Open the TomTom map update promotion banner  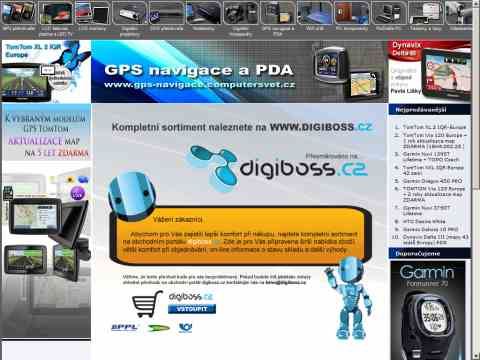tap(46, 132)
